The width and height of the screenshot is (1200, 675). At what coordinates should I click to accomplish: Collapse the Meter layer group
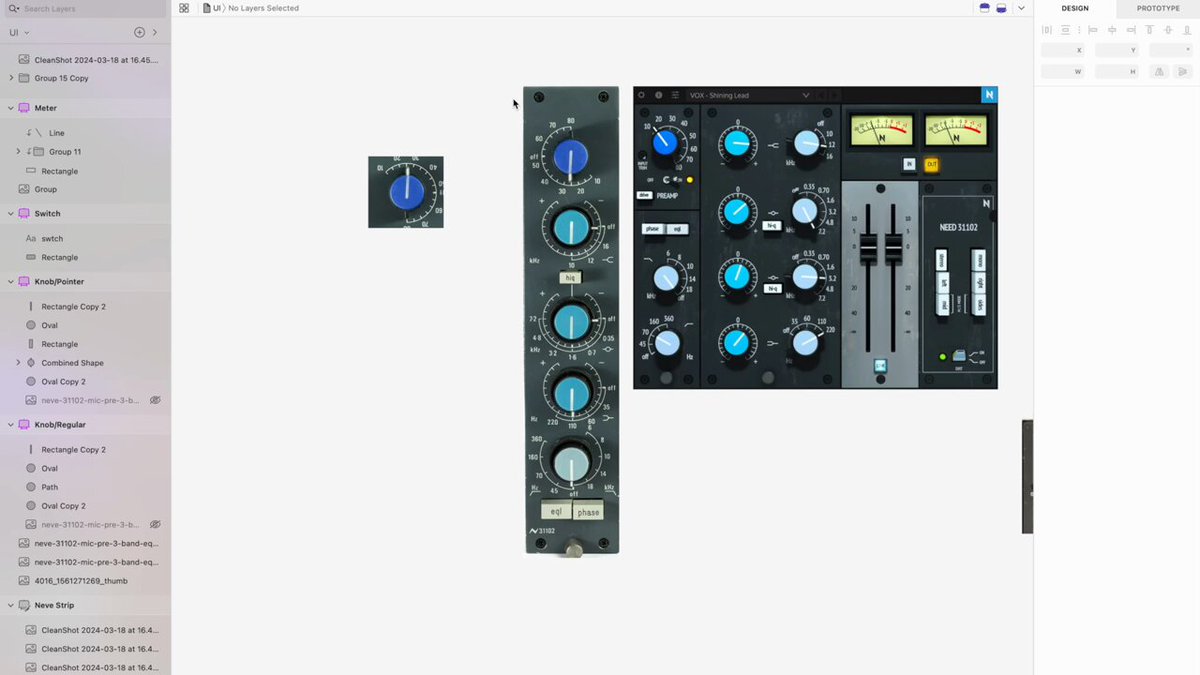point(11,108)
